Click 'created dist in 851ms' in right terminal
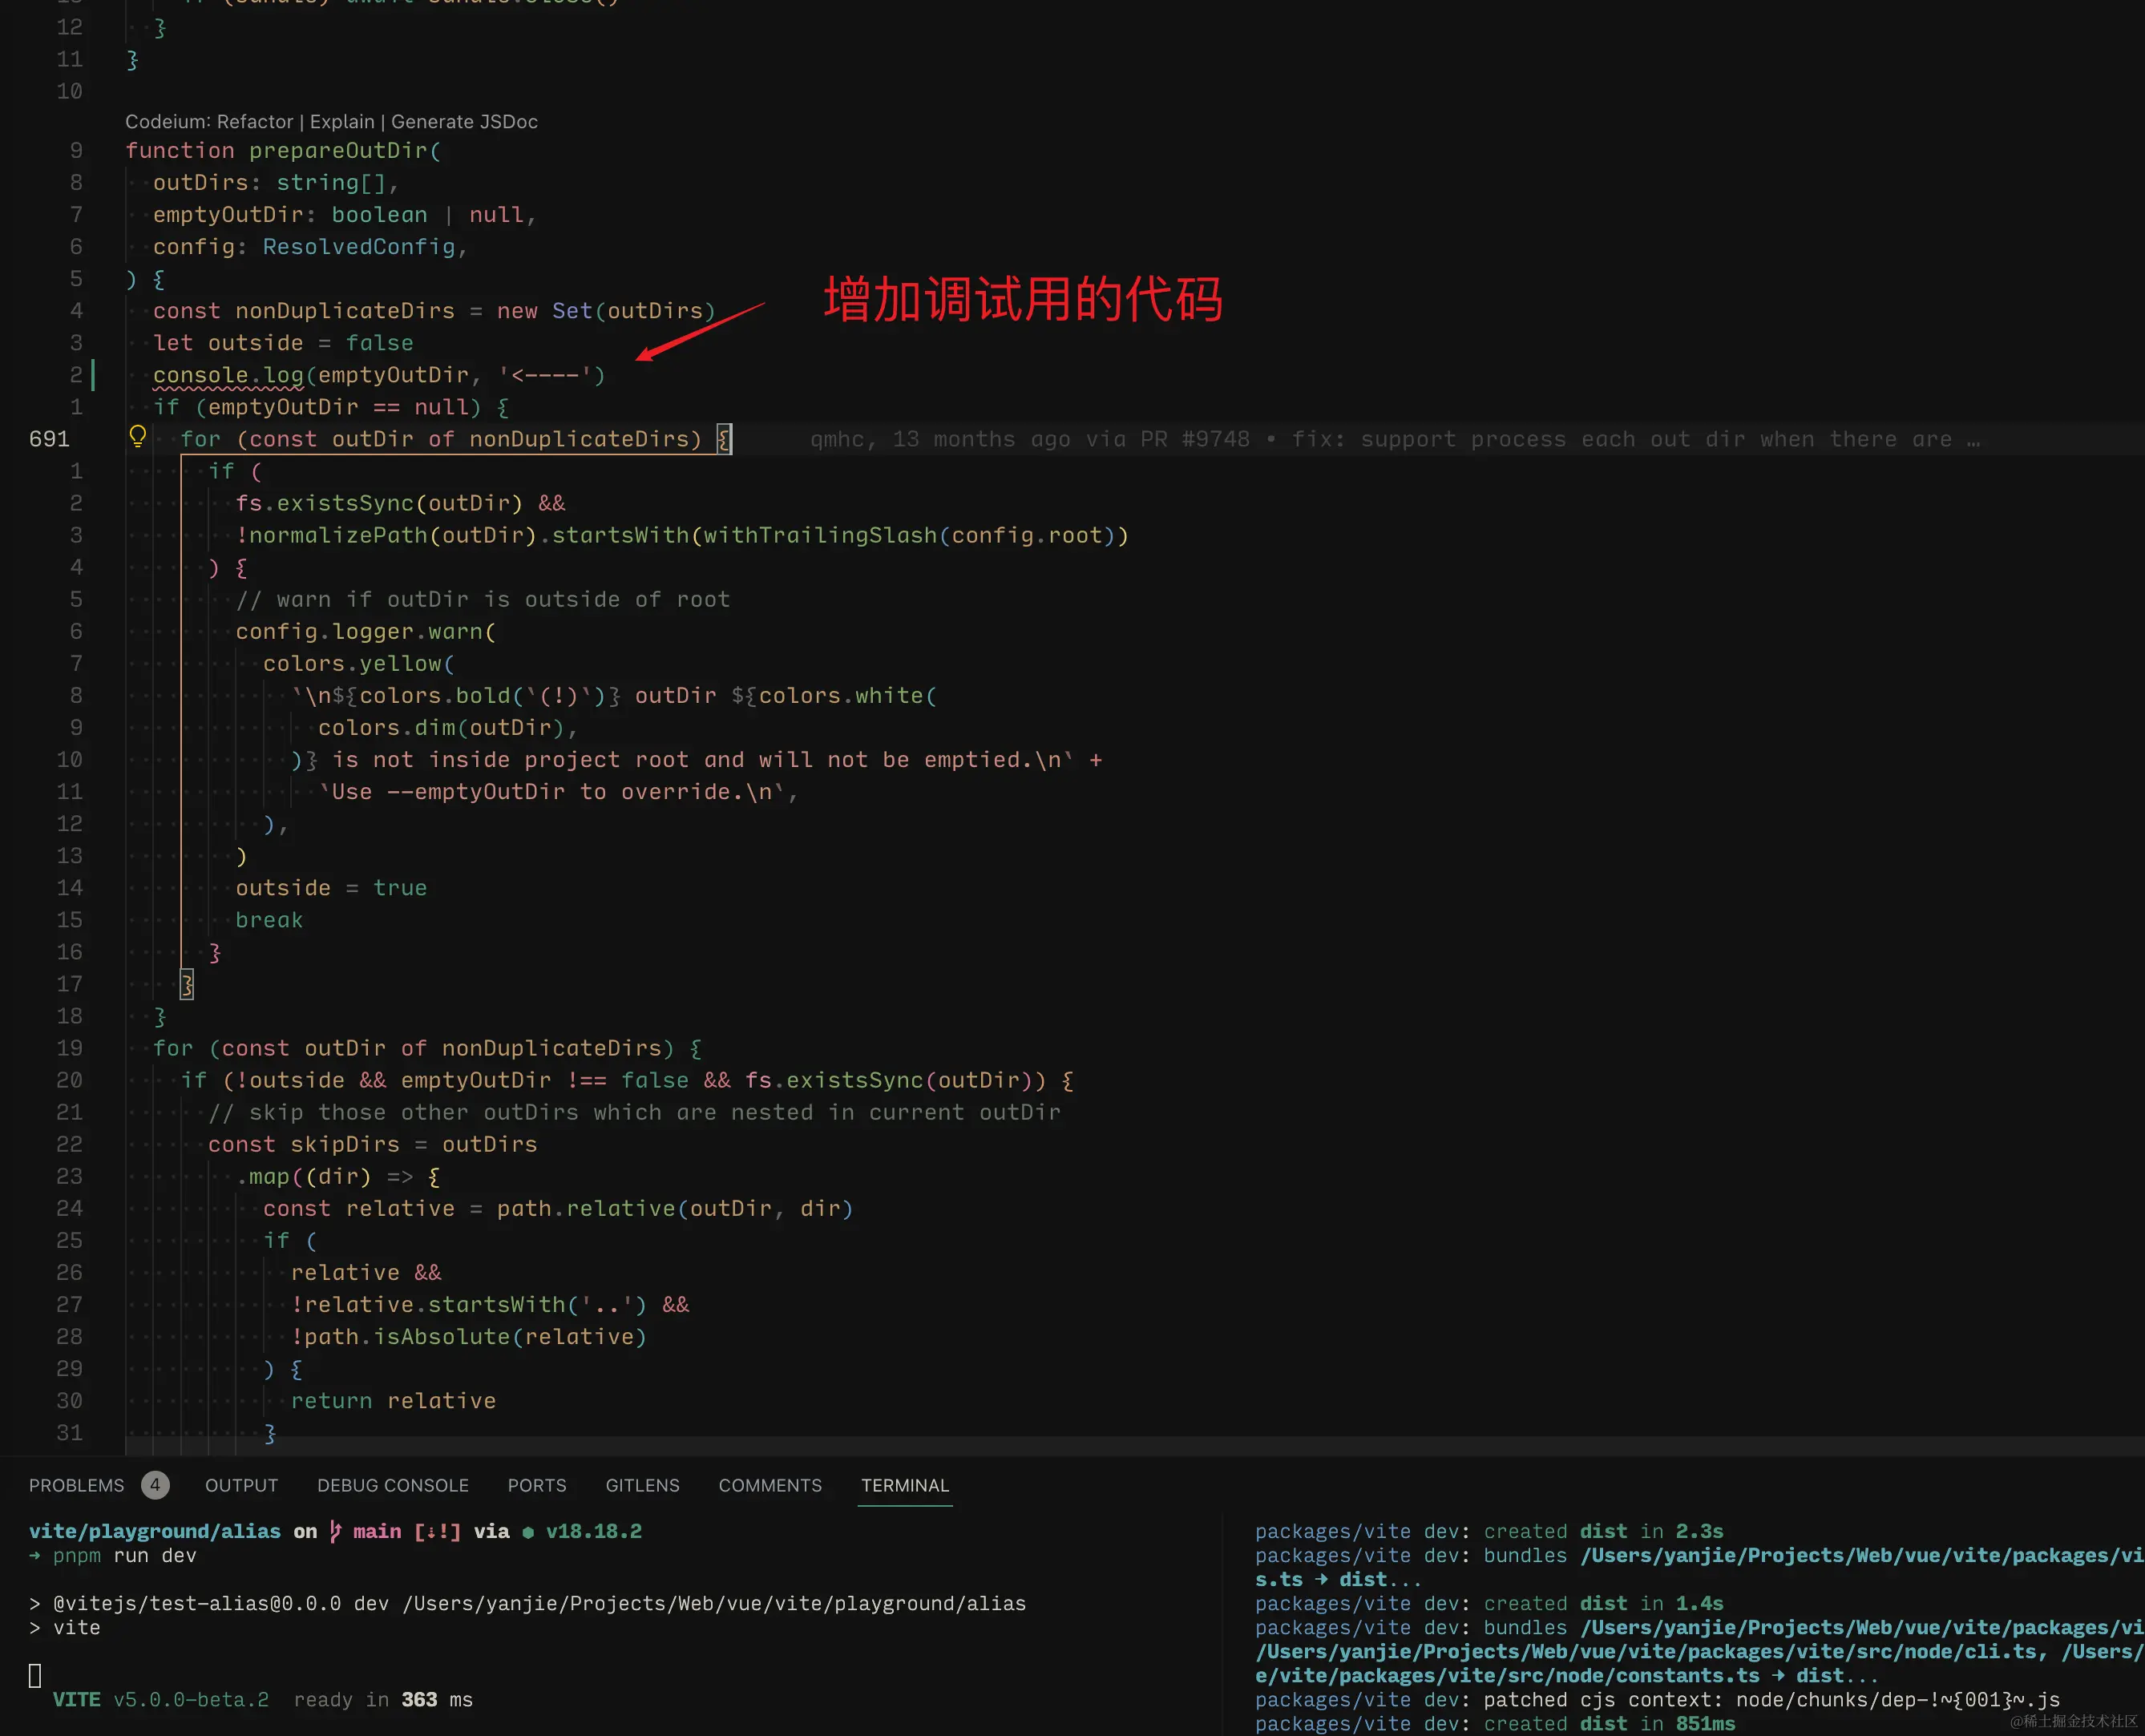Screen dimensions: 2145x1736 (1609, 1723)
